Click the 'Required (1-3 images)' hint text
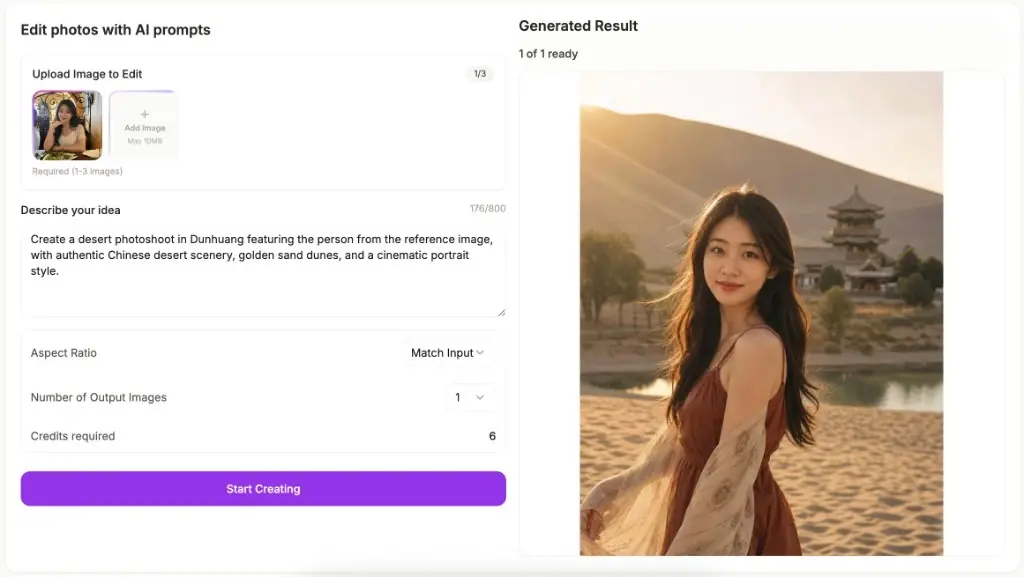 (77, 171)
